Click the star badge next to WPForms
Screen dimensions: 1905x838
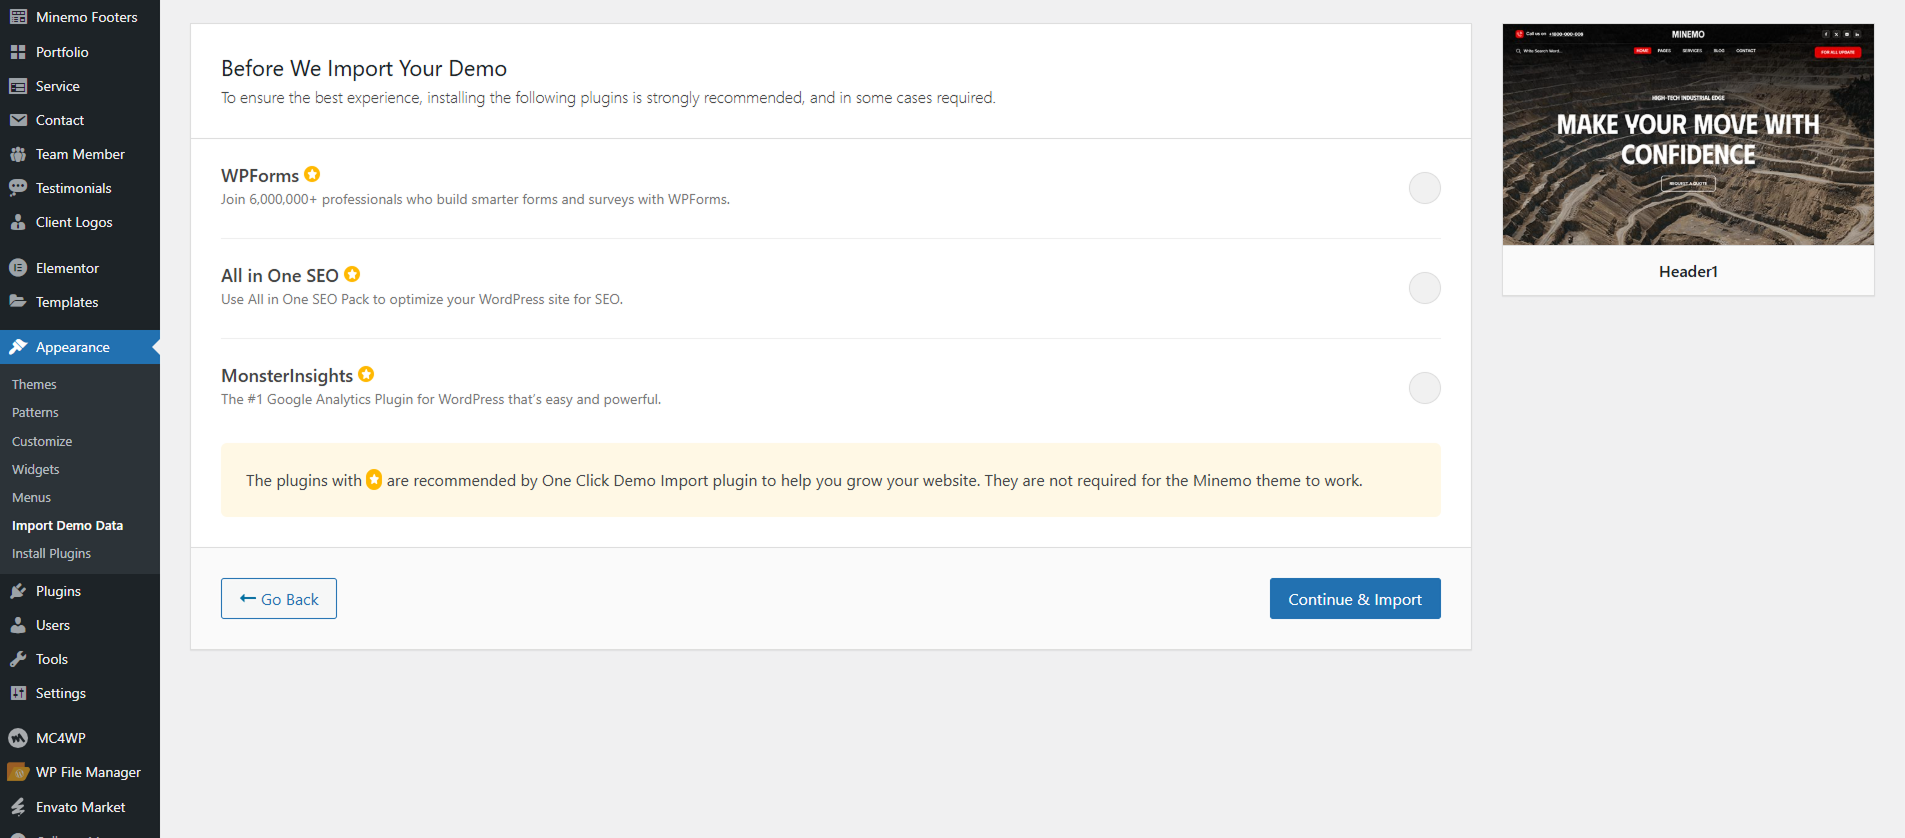tap(312, 174)
